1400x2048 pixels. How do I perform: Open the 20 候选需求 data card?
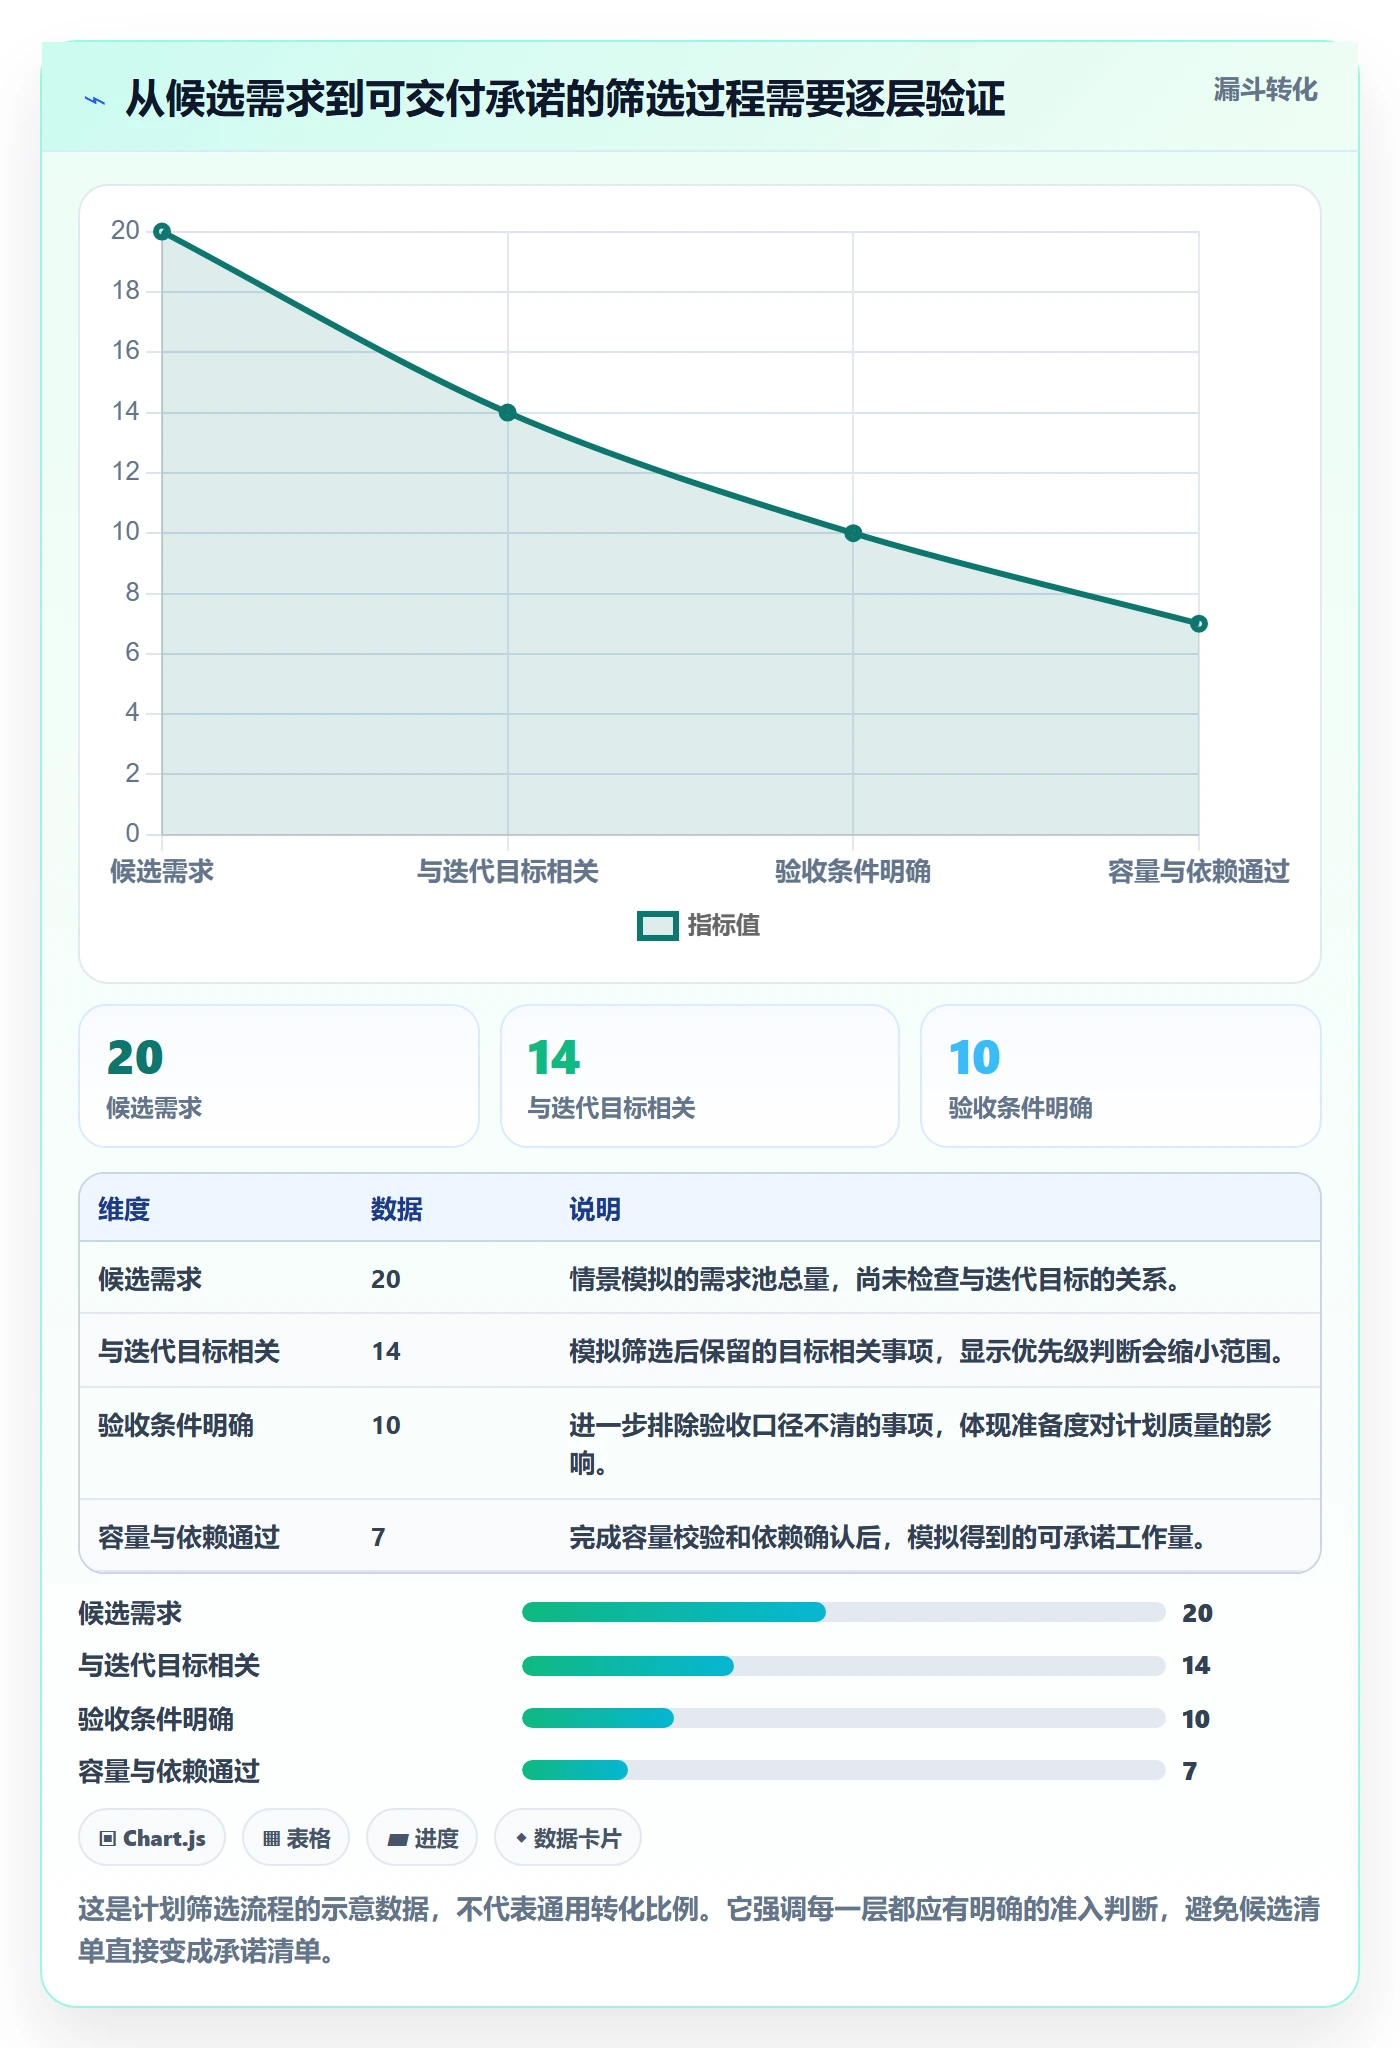click(279, 1076)
